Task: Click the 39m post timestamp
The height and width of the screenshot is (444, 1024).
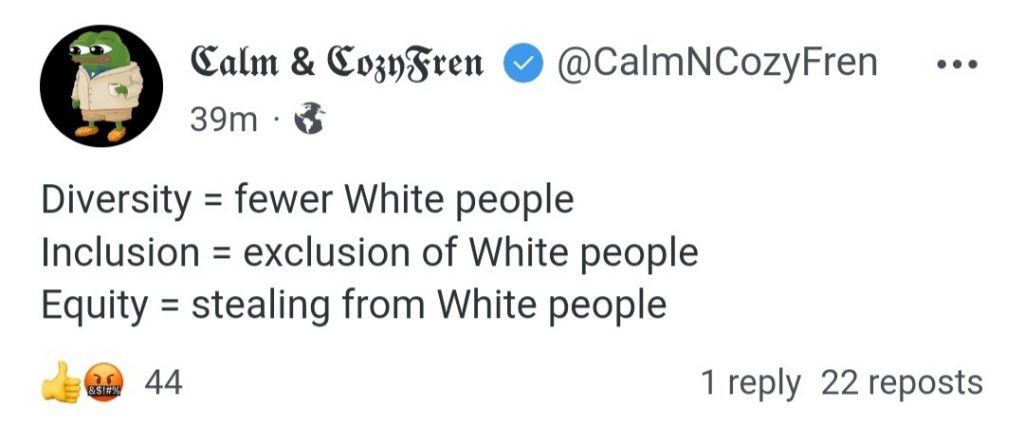Action: click(223, 121)
